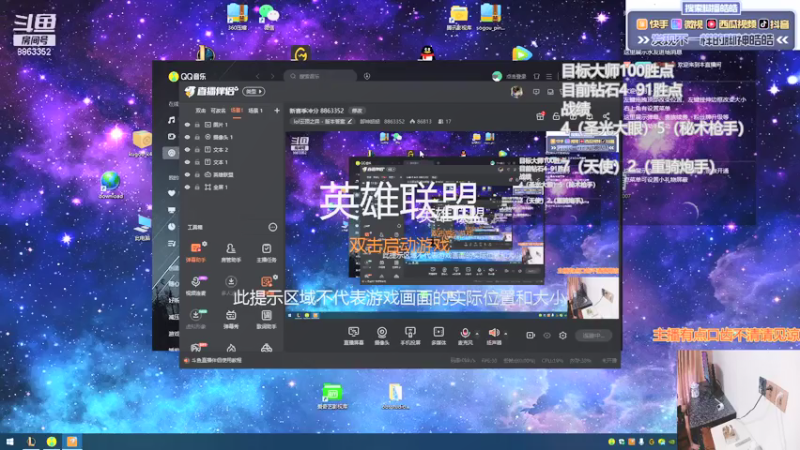Hide the 图片 1 layer with its eye icon
Screen dimensions: 800x450
(187, 124)
